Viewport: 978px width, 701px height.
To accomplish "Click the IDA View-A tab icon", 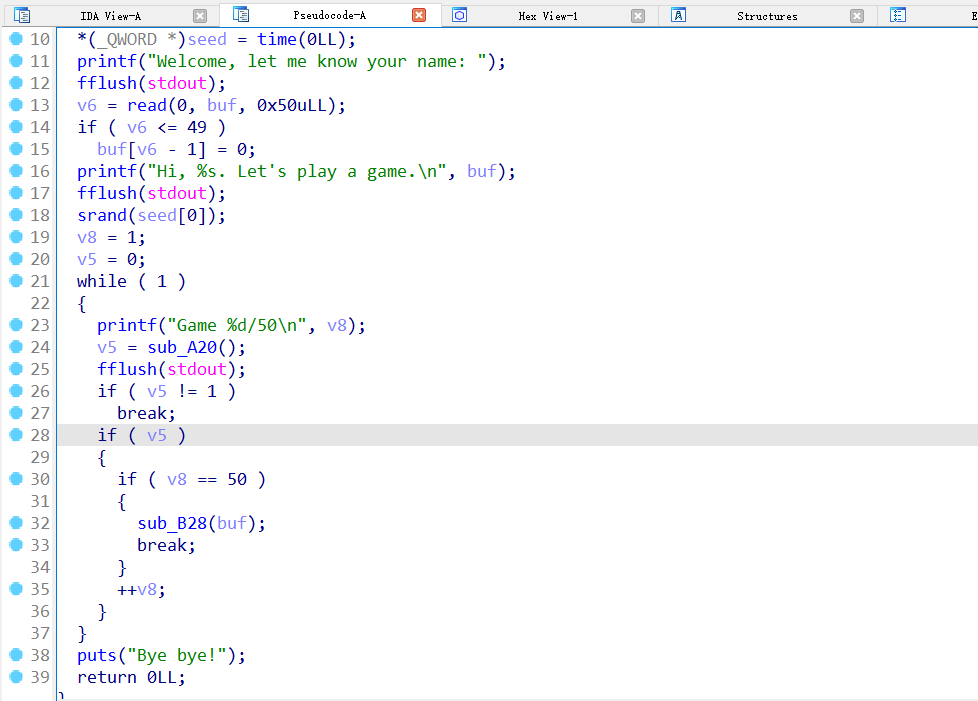I will click(x=22, y=15).
